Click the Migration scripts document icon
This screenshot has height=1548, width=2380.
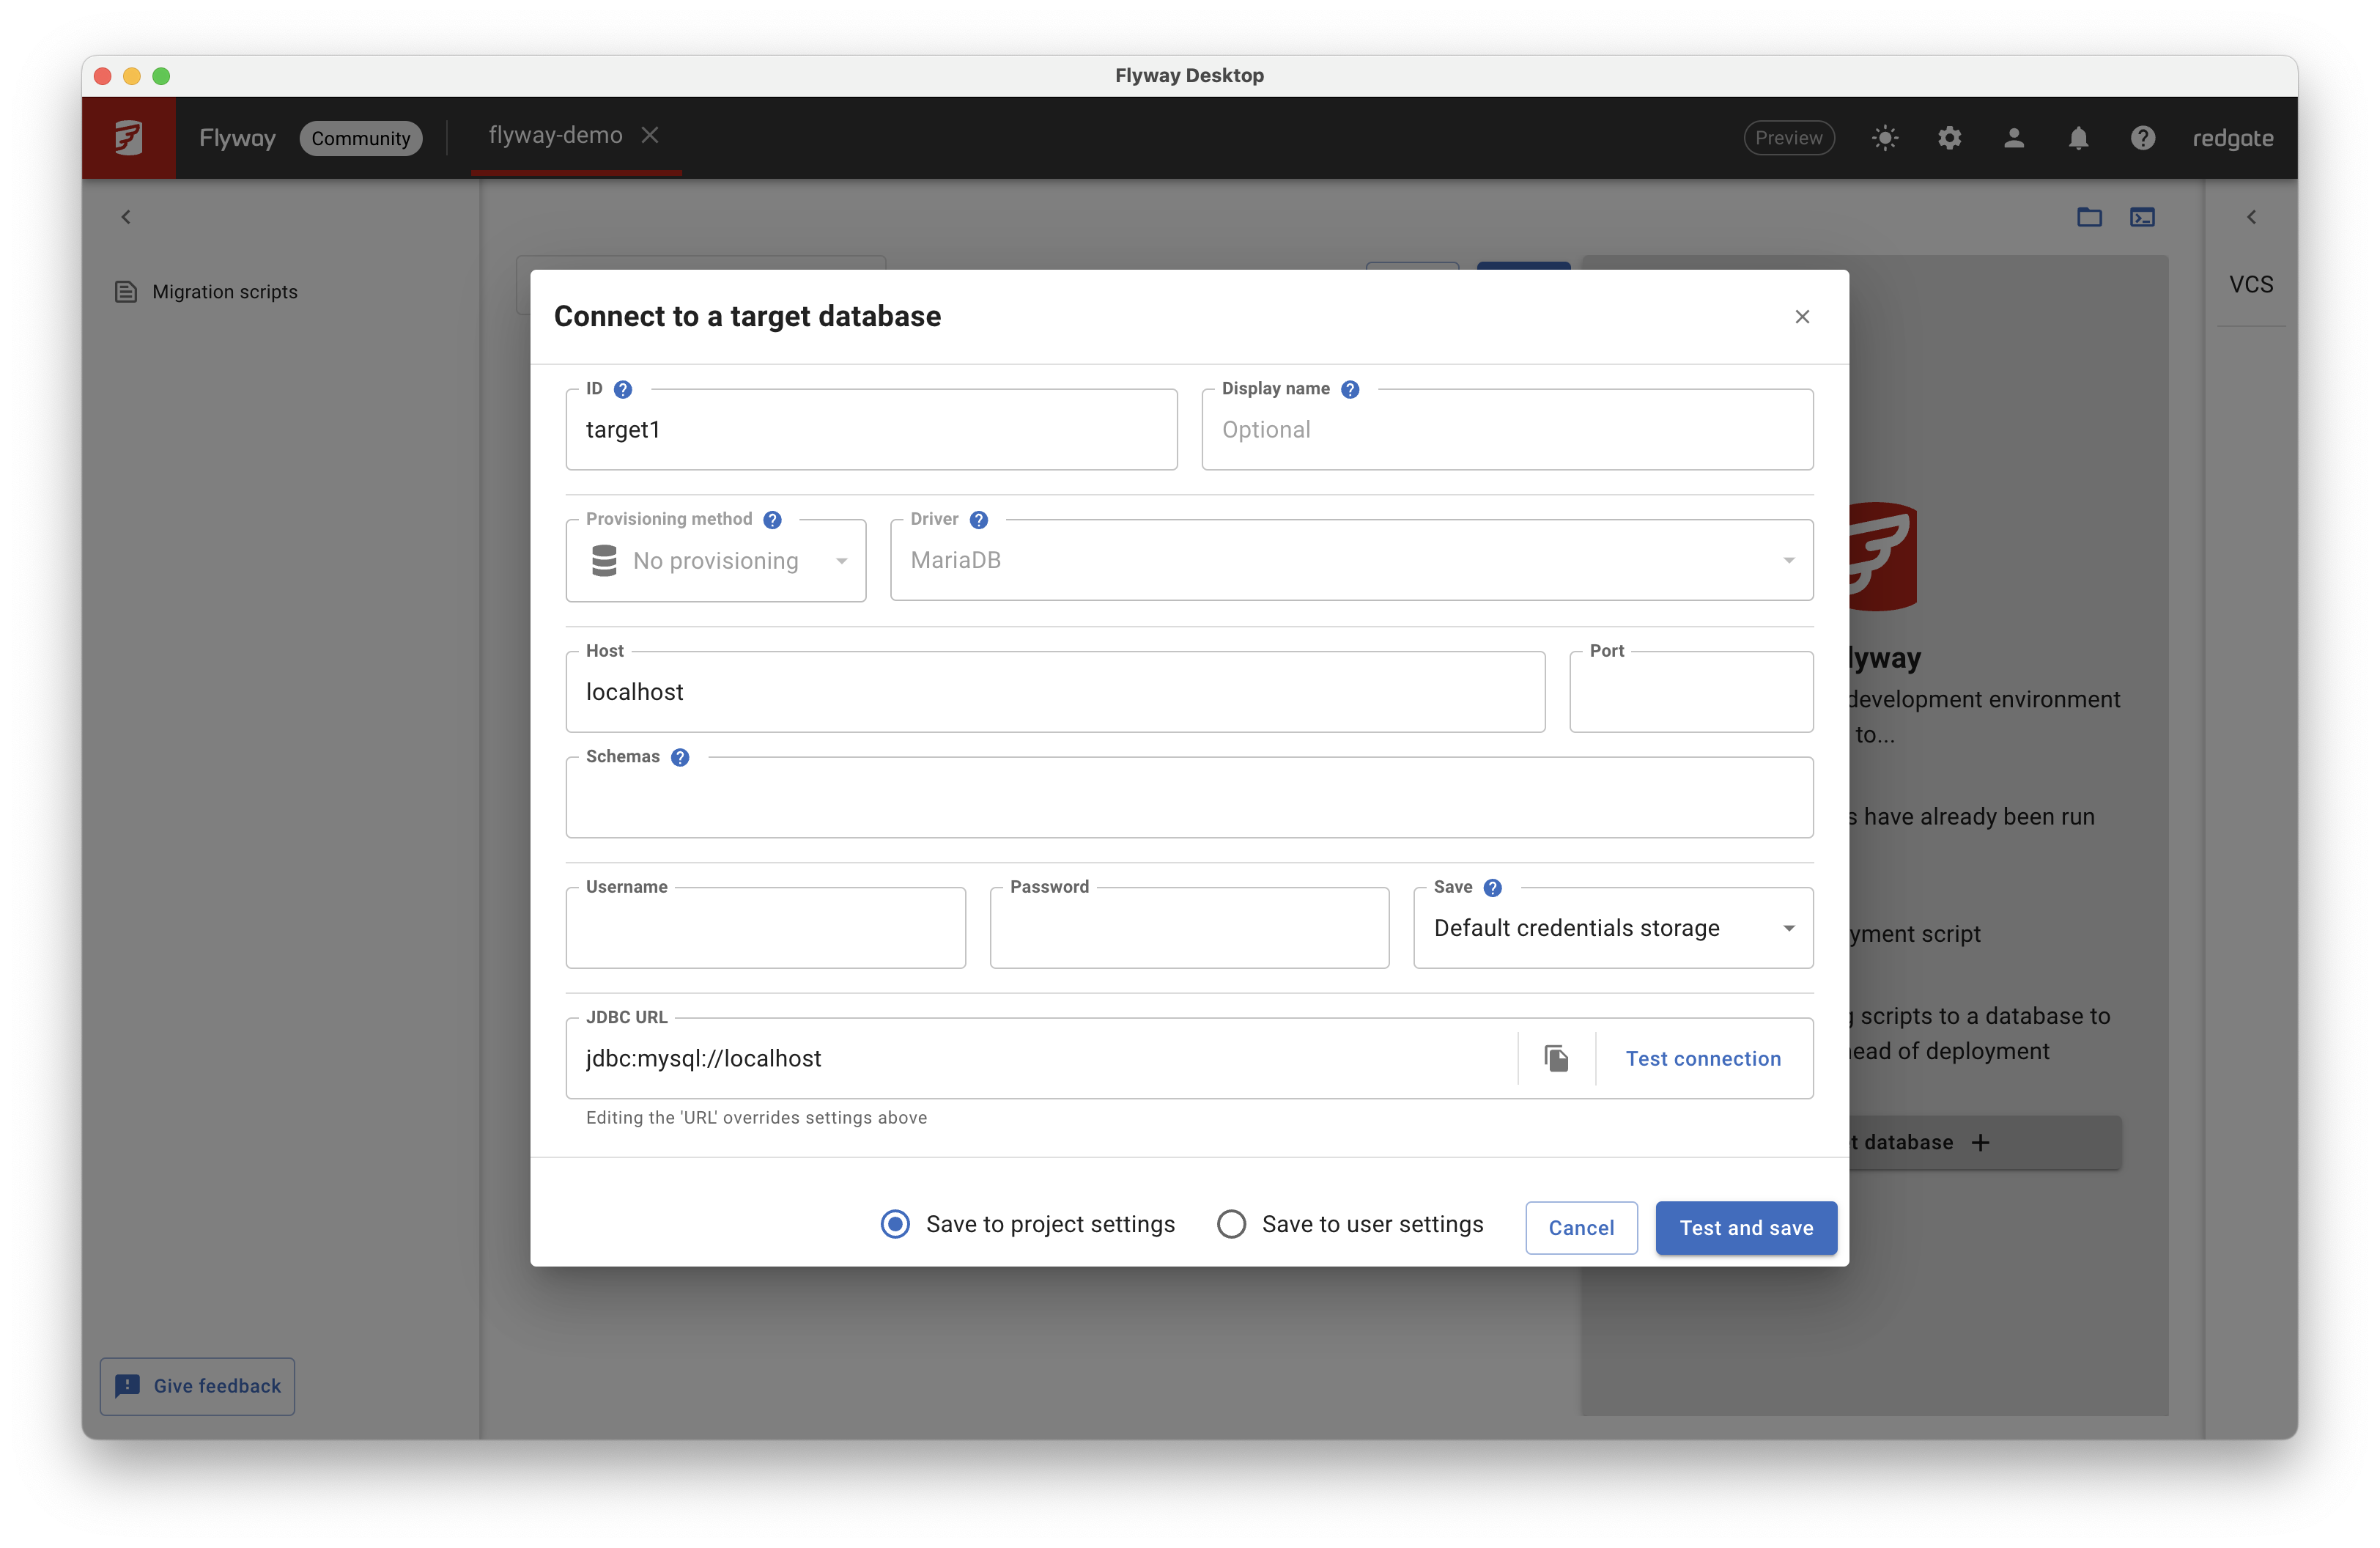[x=126, y=292]
